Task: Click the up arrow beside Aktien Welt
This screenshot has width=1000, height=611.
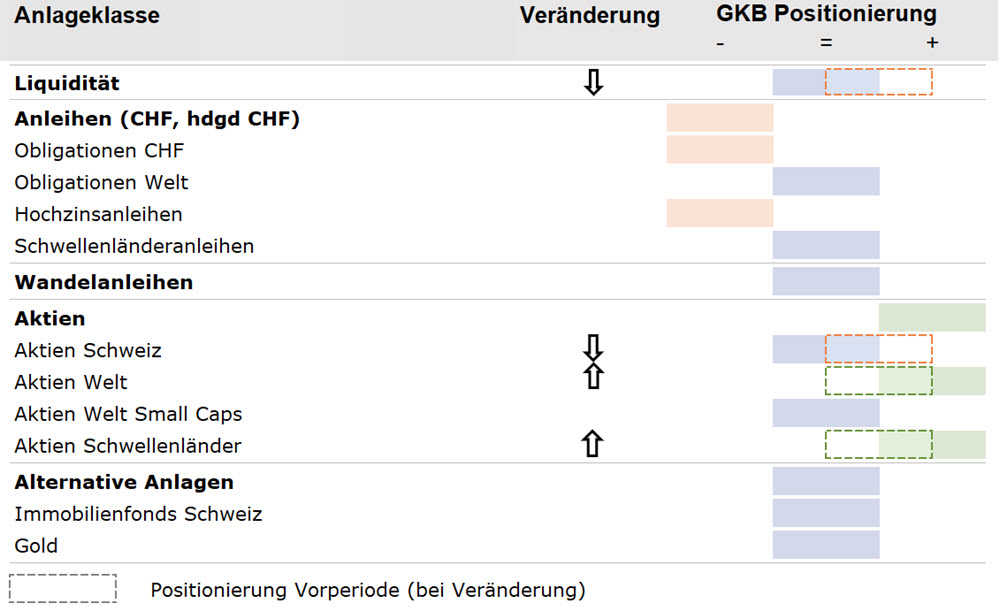Action: 593,377
